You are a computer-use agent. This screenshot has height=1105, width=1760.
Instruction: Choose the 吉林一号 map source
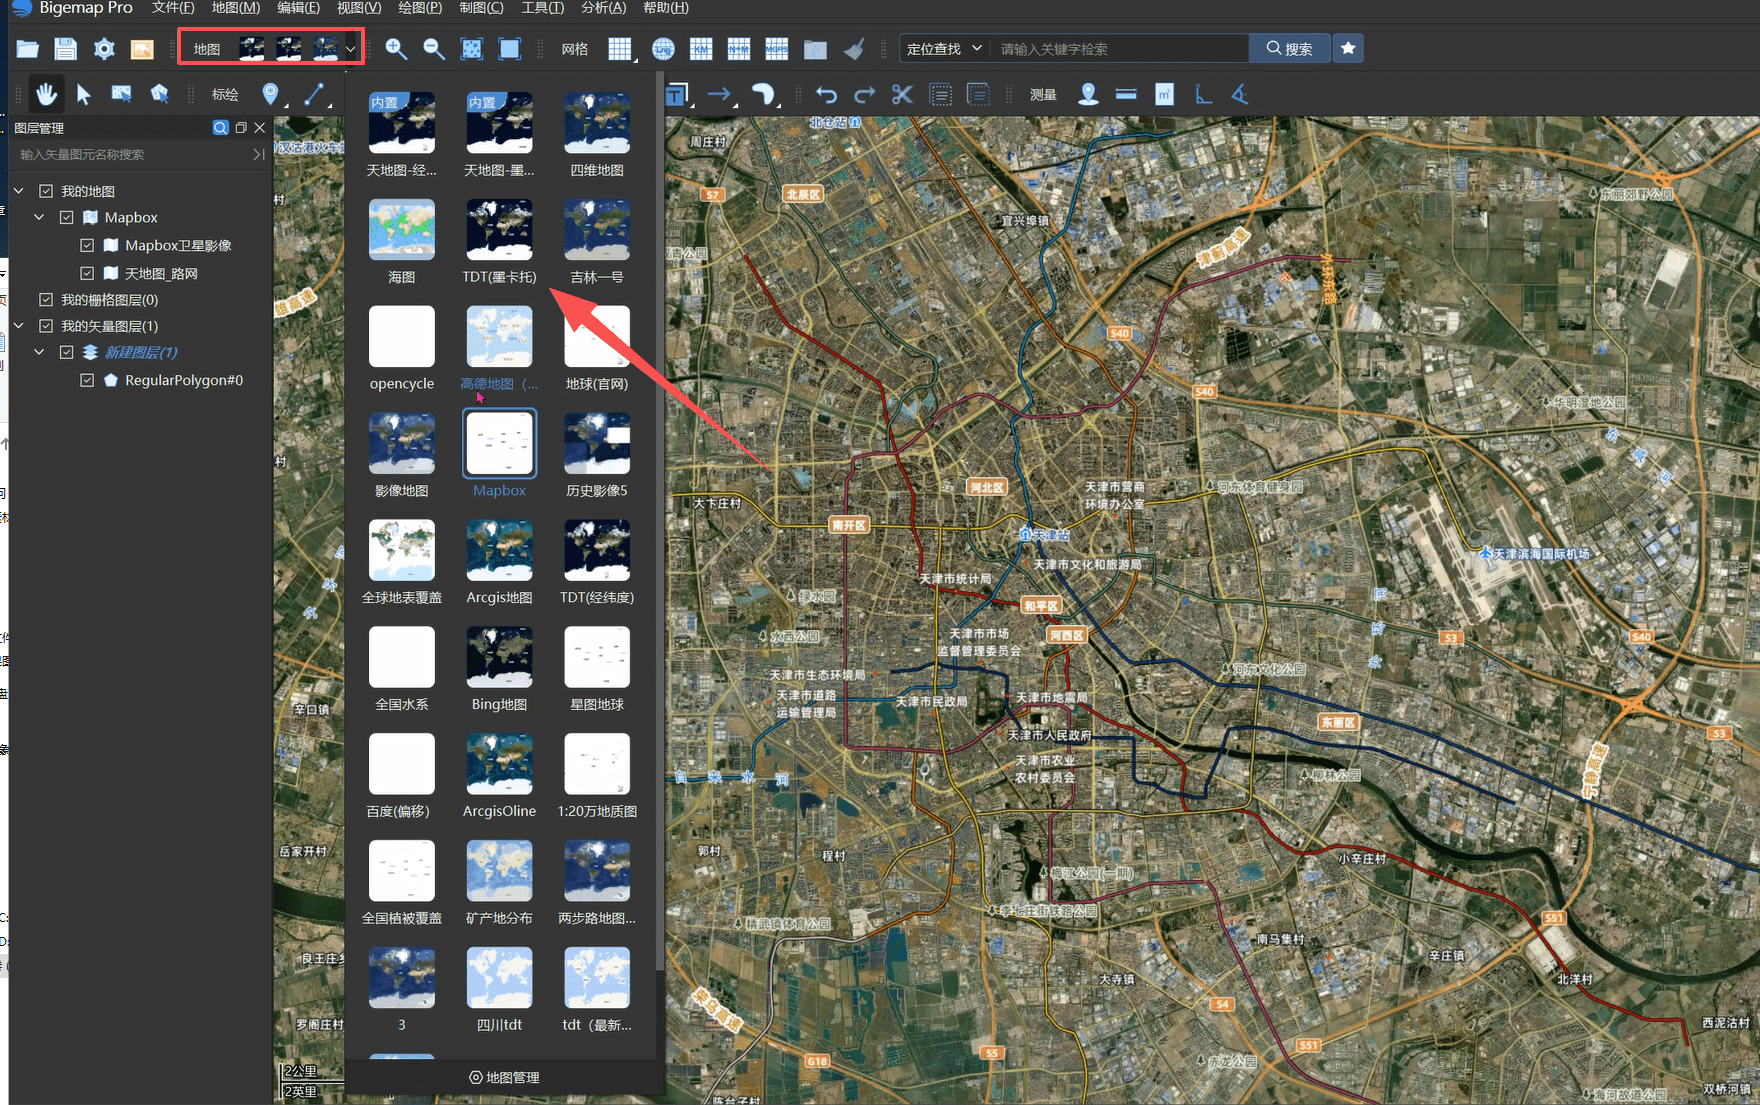click(597, 241)
